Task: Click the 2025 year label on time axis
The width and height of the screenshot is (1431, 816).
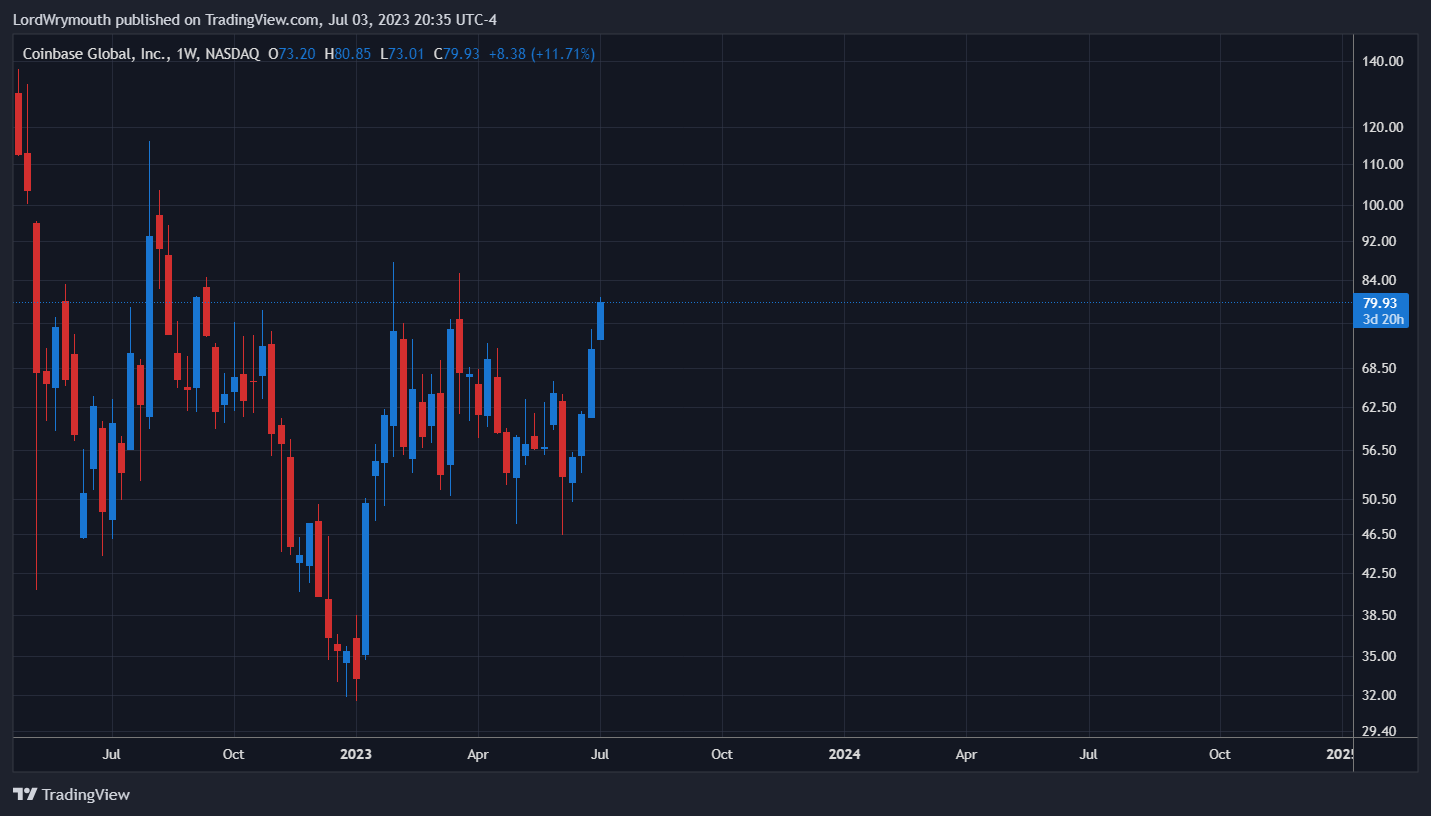Action: pos(1340,754)
